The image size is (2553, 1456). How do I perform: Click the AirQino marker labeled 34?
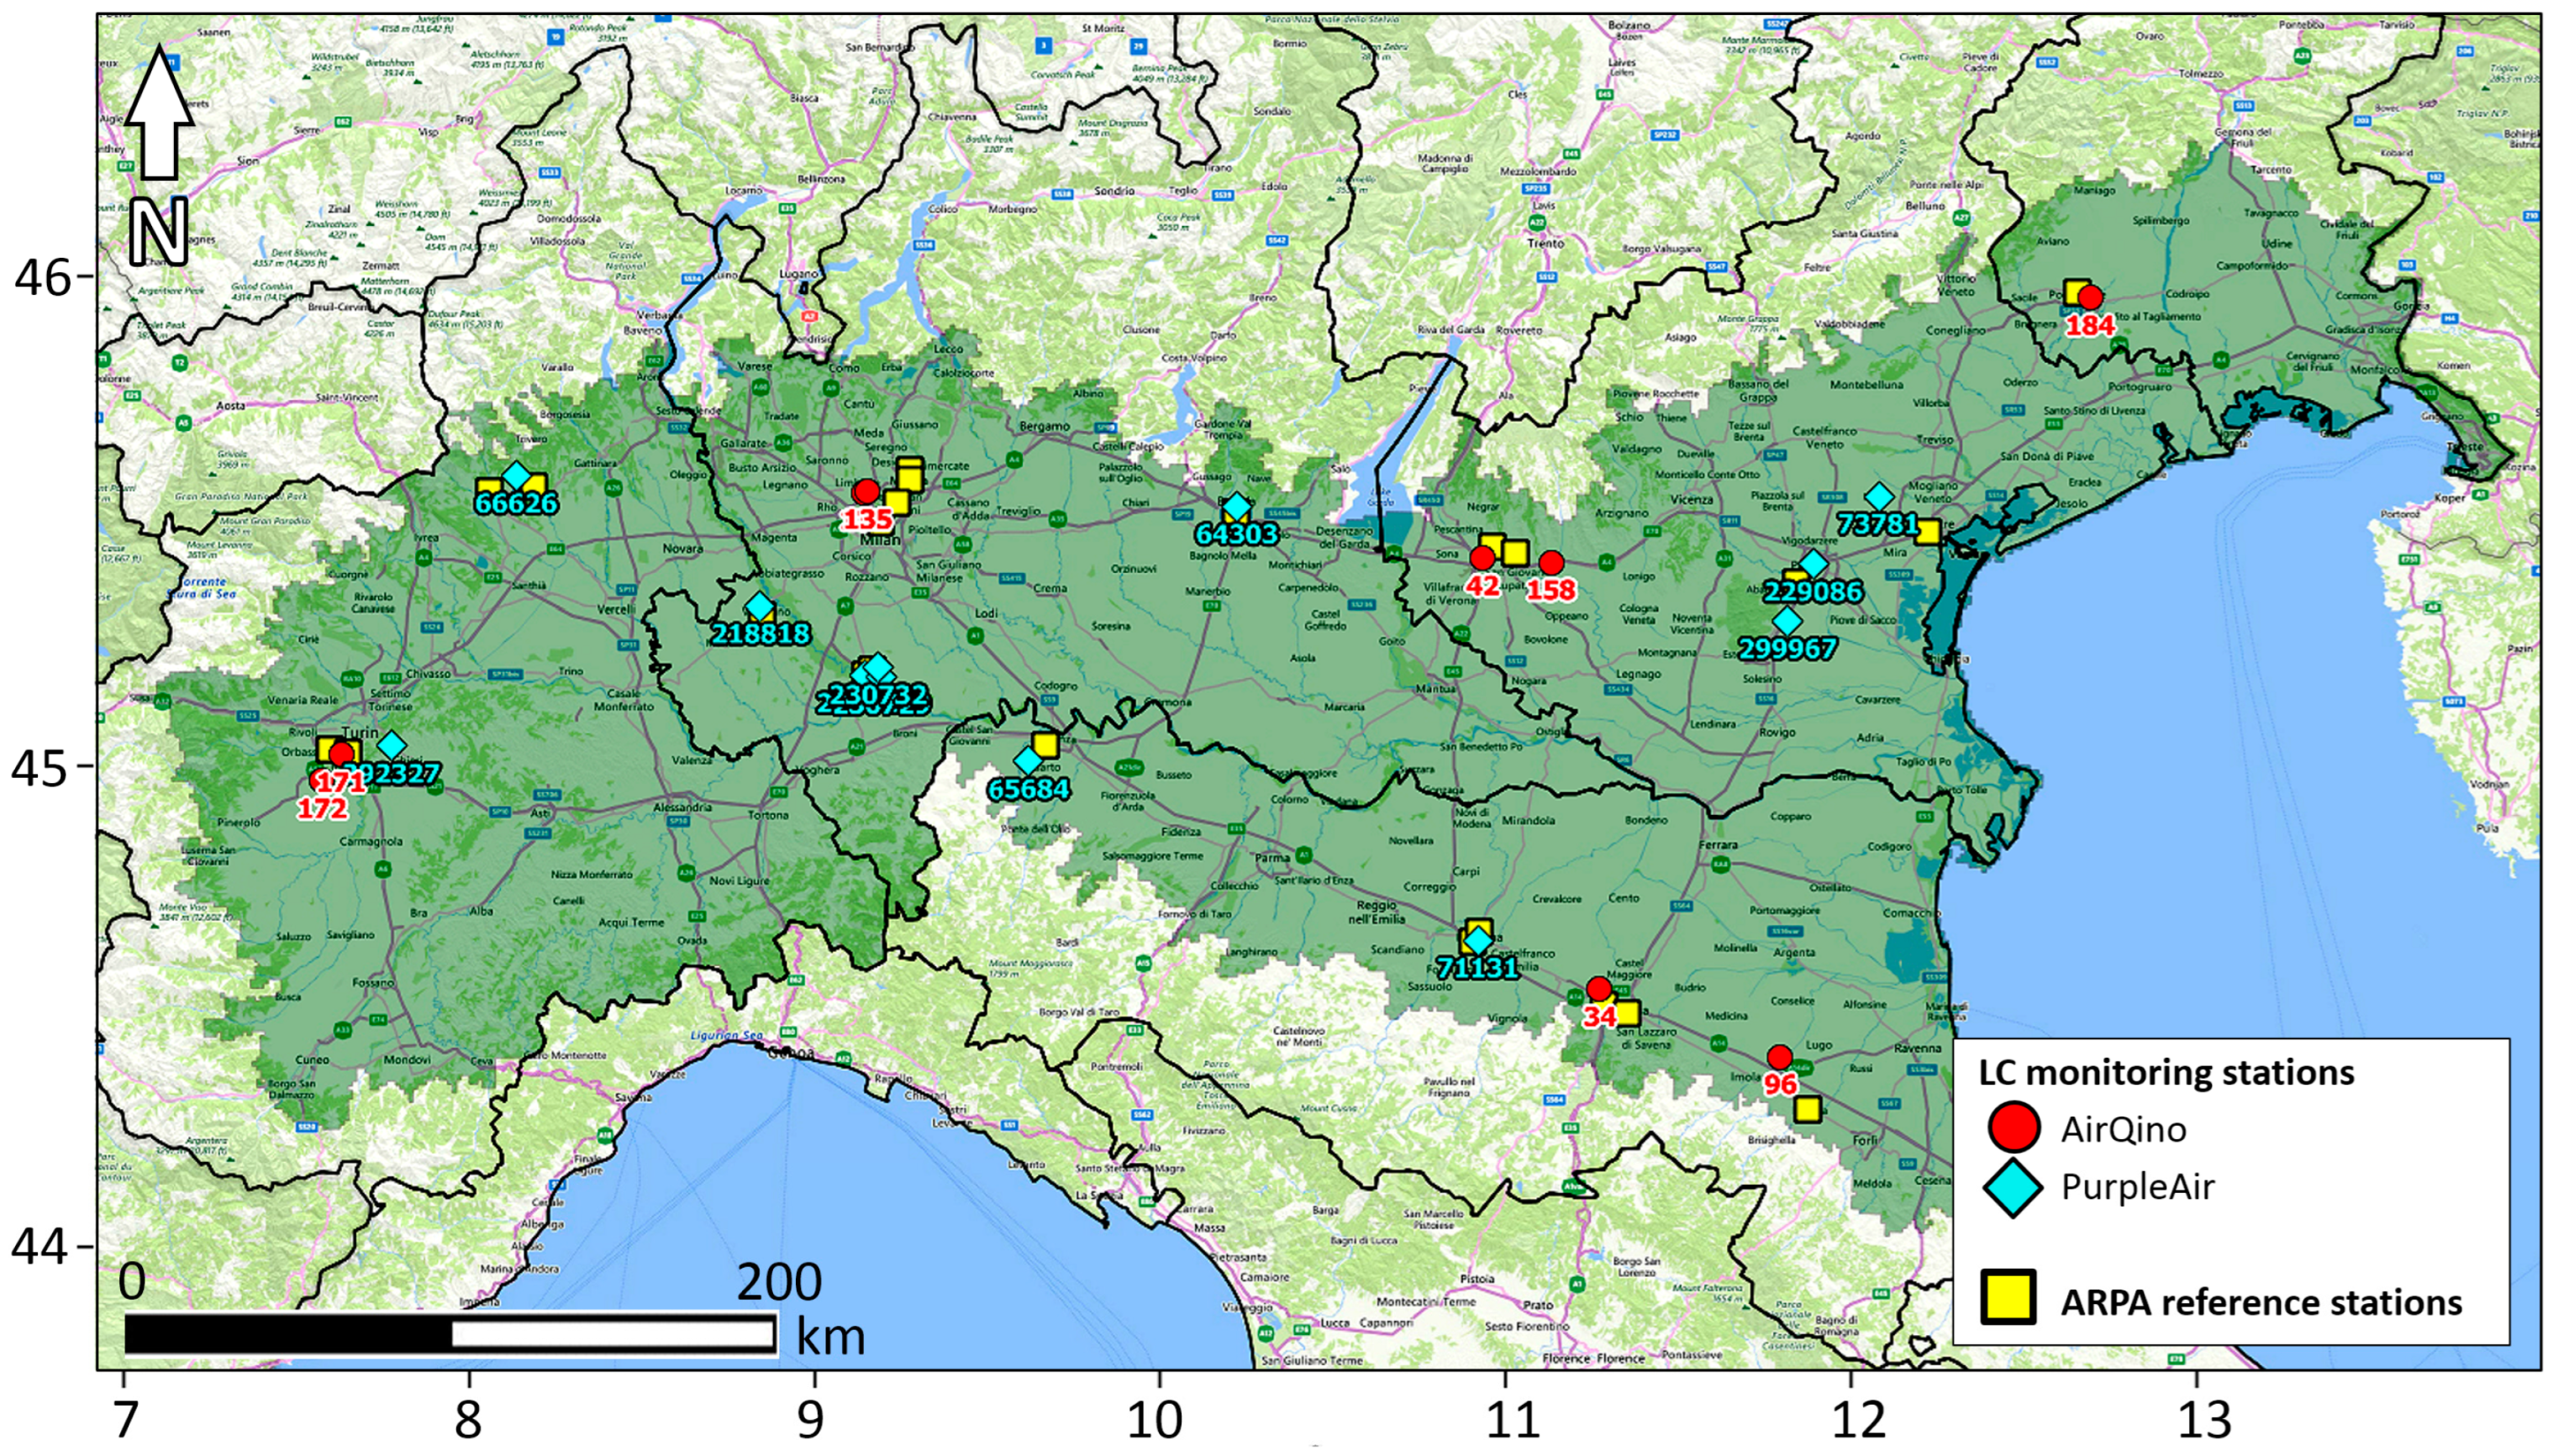[x=1599, y=989]
